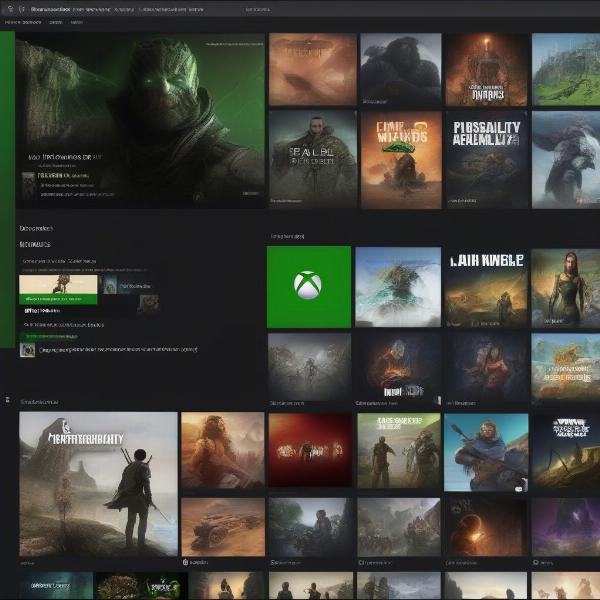This screenshot has height=600, width=600.
Task: Select the woman in green dress tile
Action: 566,288
